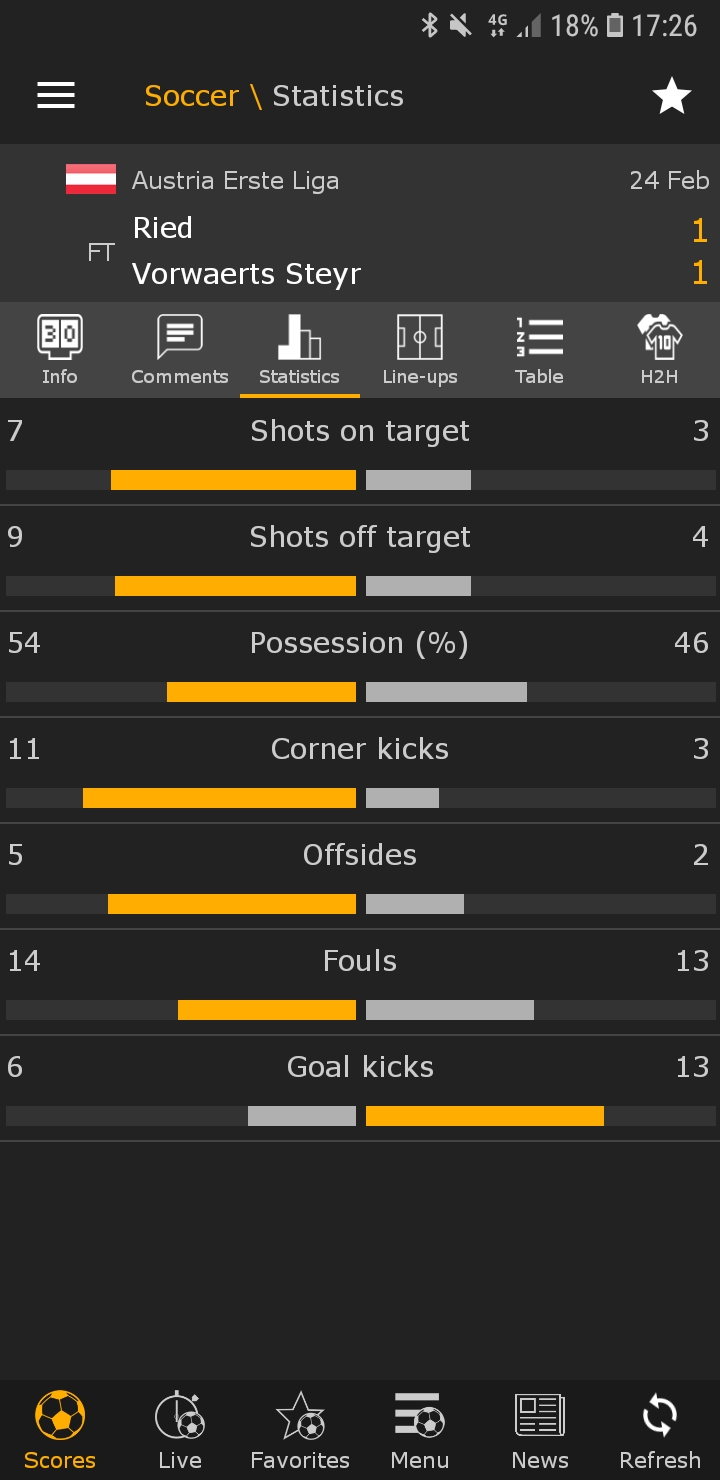This screenshot has width=720, height=1480.
Task: Open the Info scoreboard tab
Action: [x=59, y=350]
